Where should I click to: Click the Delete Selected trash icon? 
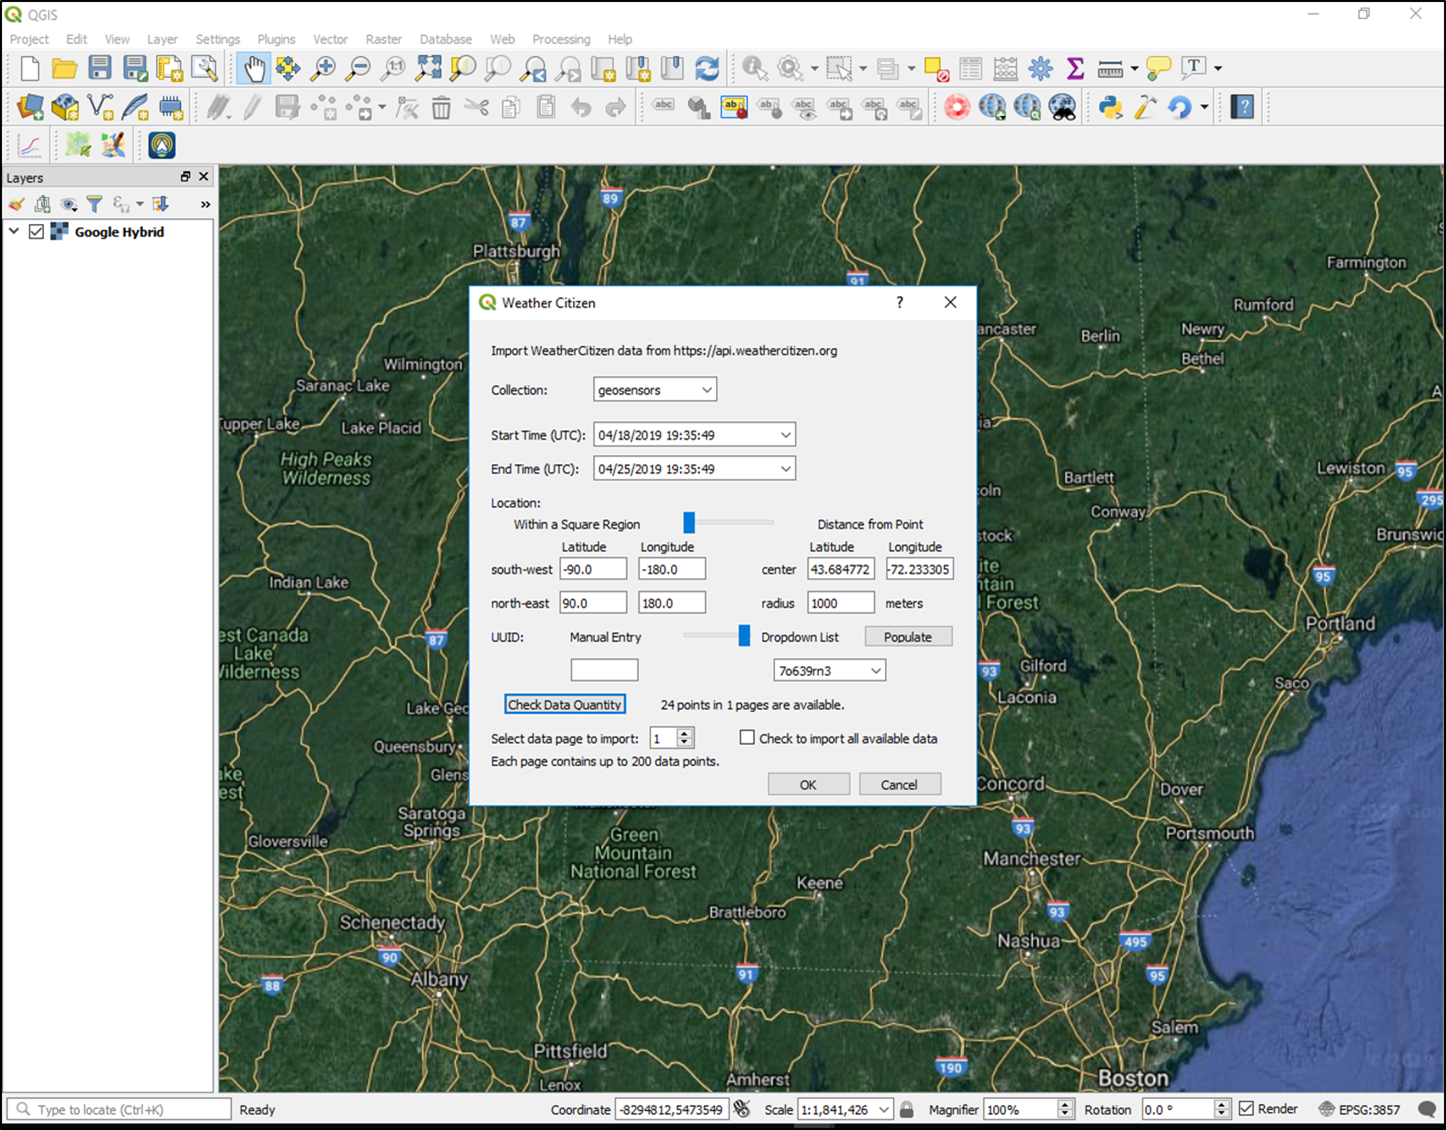coord(441,107)
